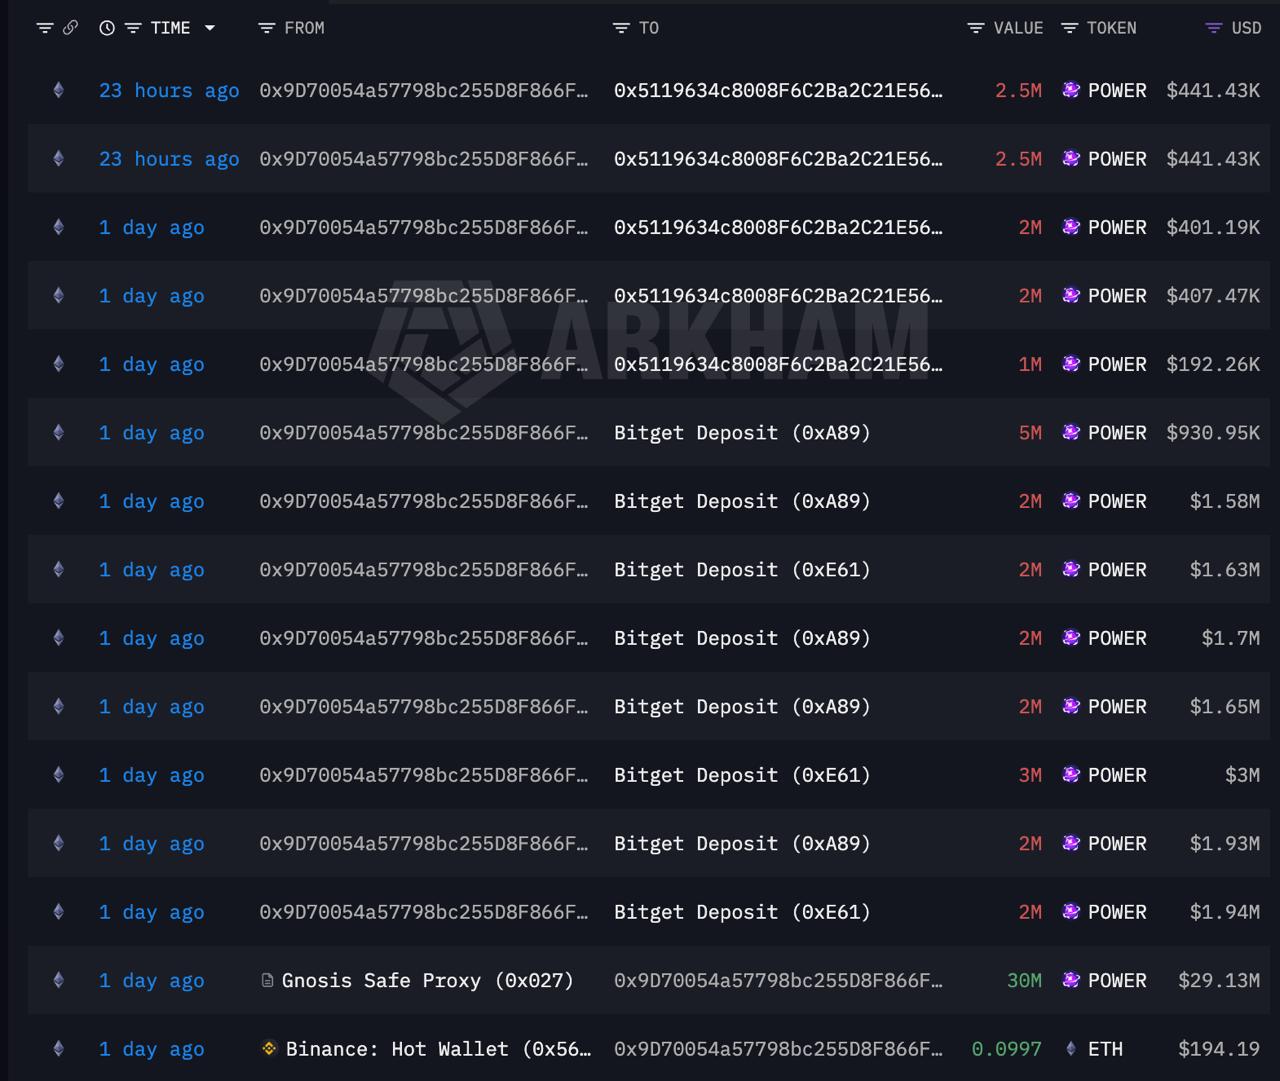Click the Ethereum chain icon in $930.95K row

click(58, 433)
